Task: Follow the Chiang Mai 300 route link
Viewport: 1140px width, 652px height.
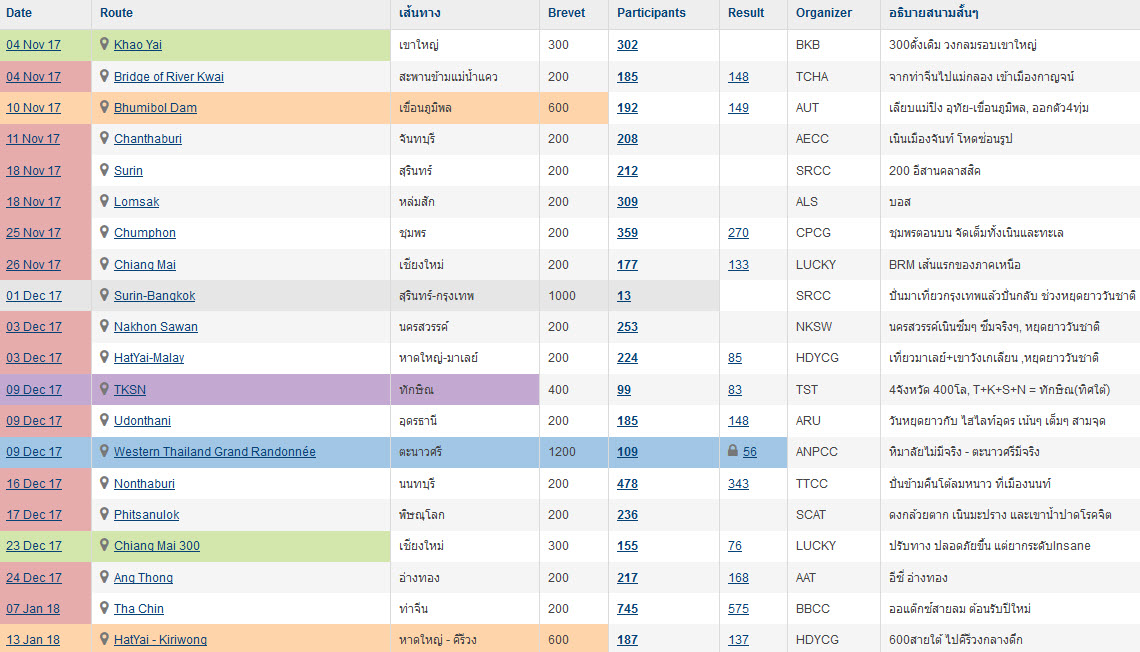Action: (x=156, y=545)
